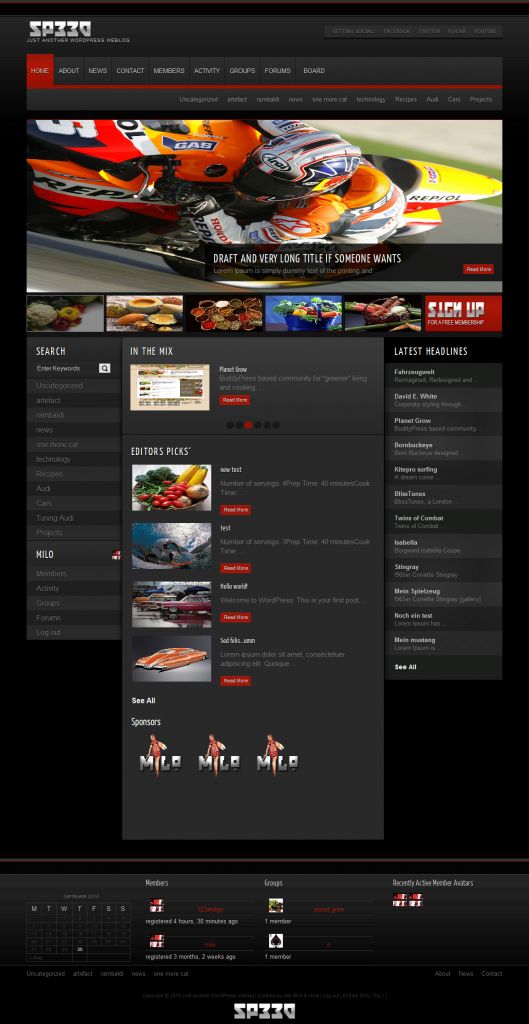Open the Facebook link in header
Viewport: 529px width, 1024px height.
pyautogui.click(x=396, y=31)
